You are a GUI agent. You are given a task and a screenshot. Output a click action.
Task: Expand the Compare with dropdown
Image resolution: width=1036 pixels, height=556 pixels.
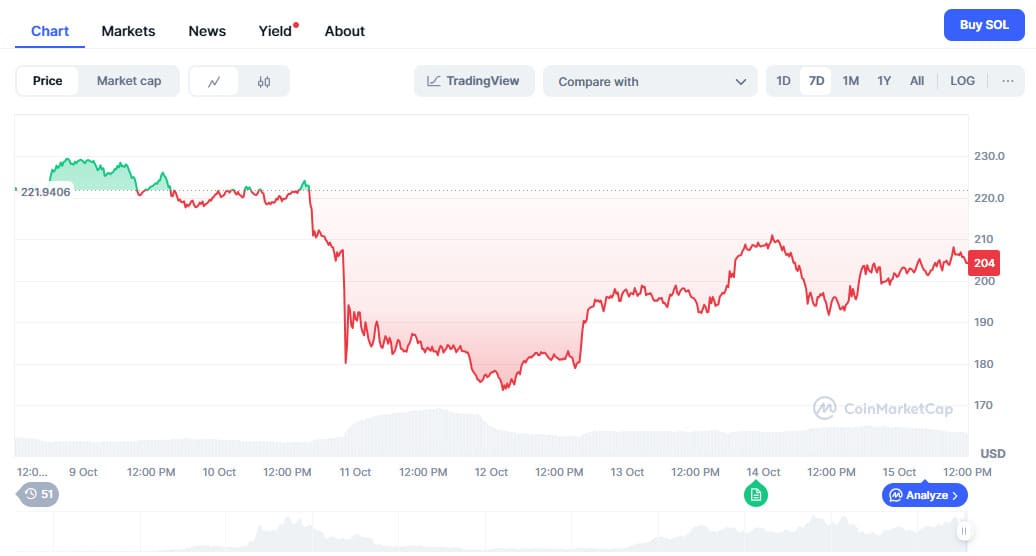click(650, 82)
